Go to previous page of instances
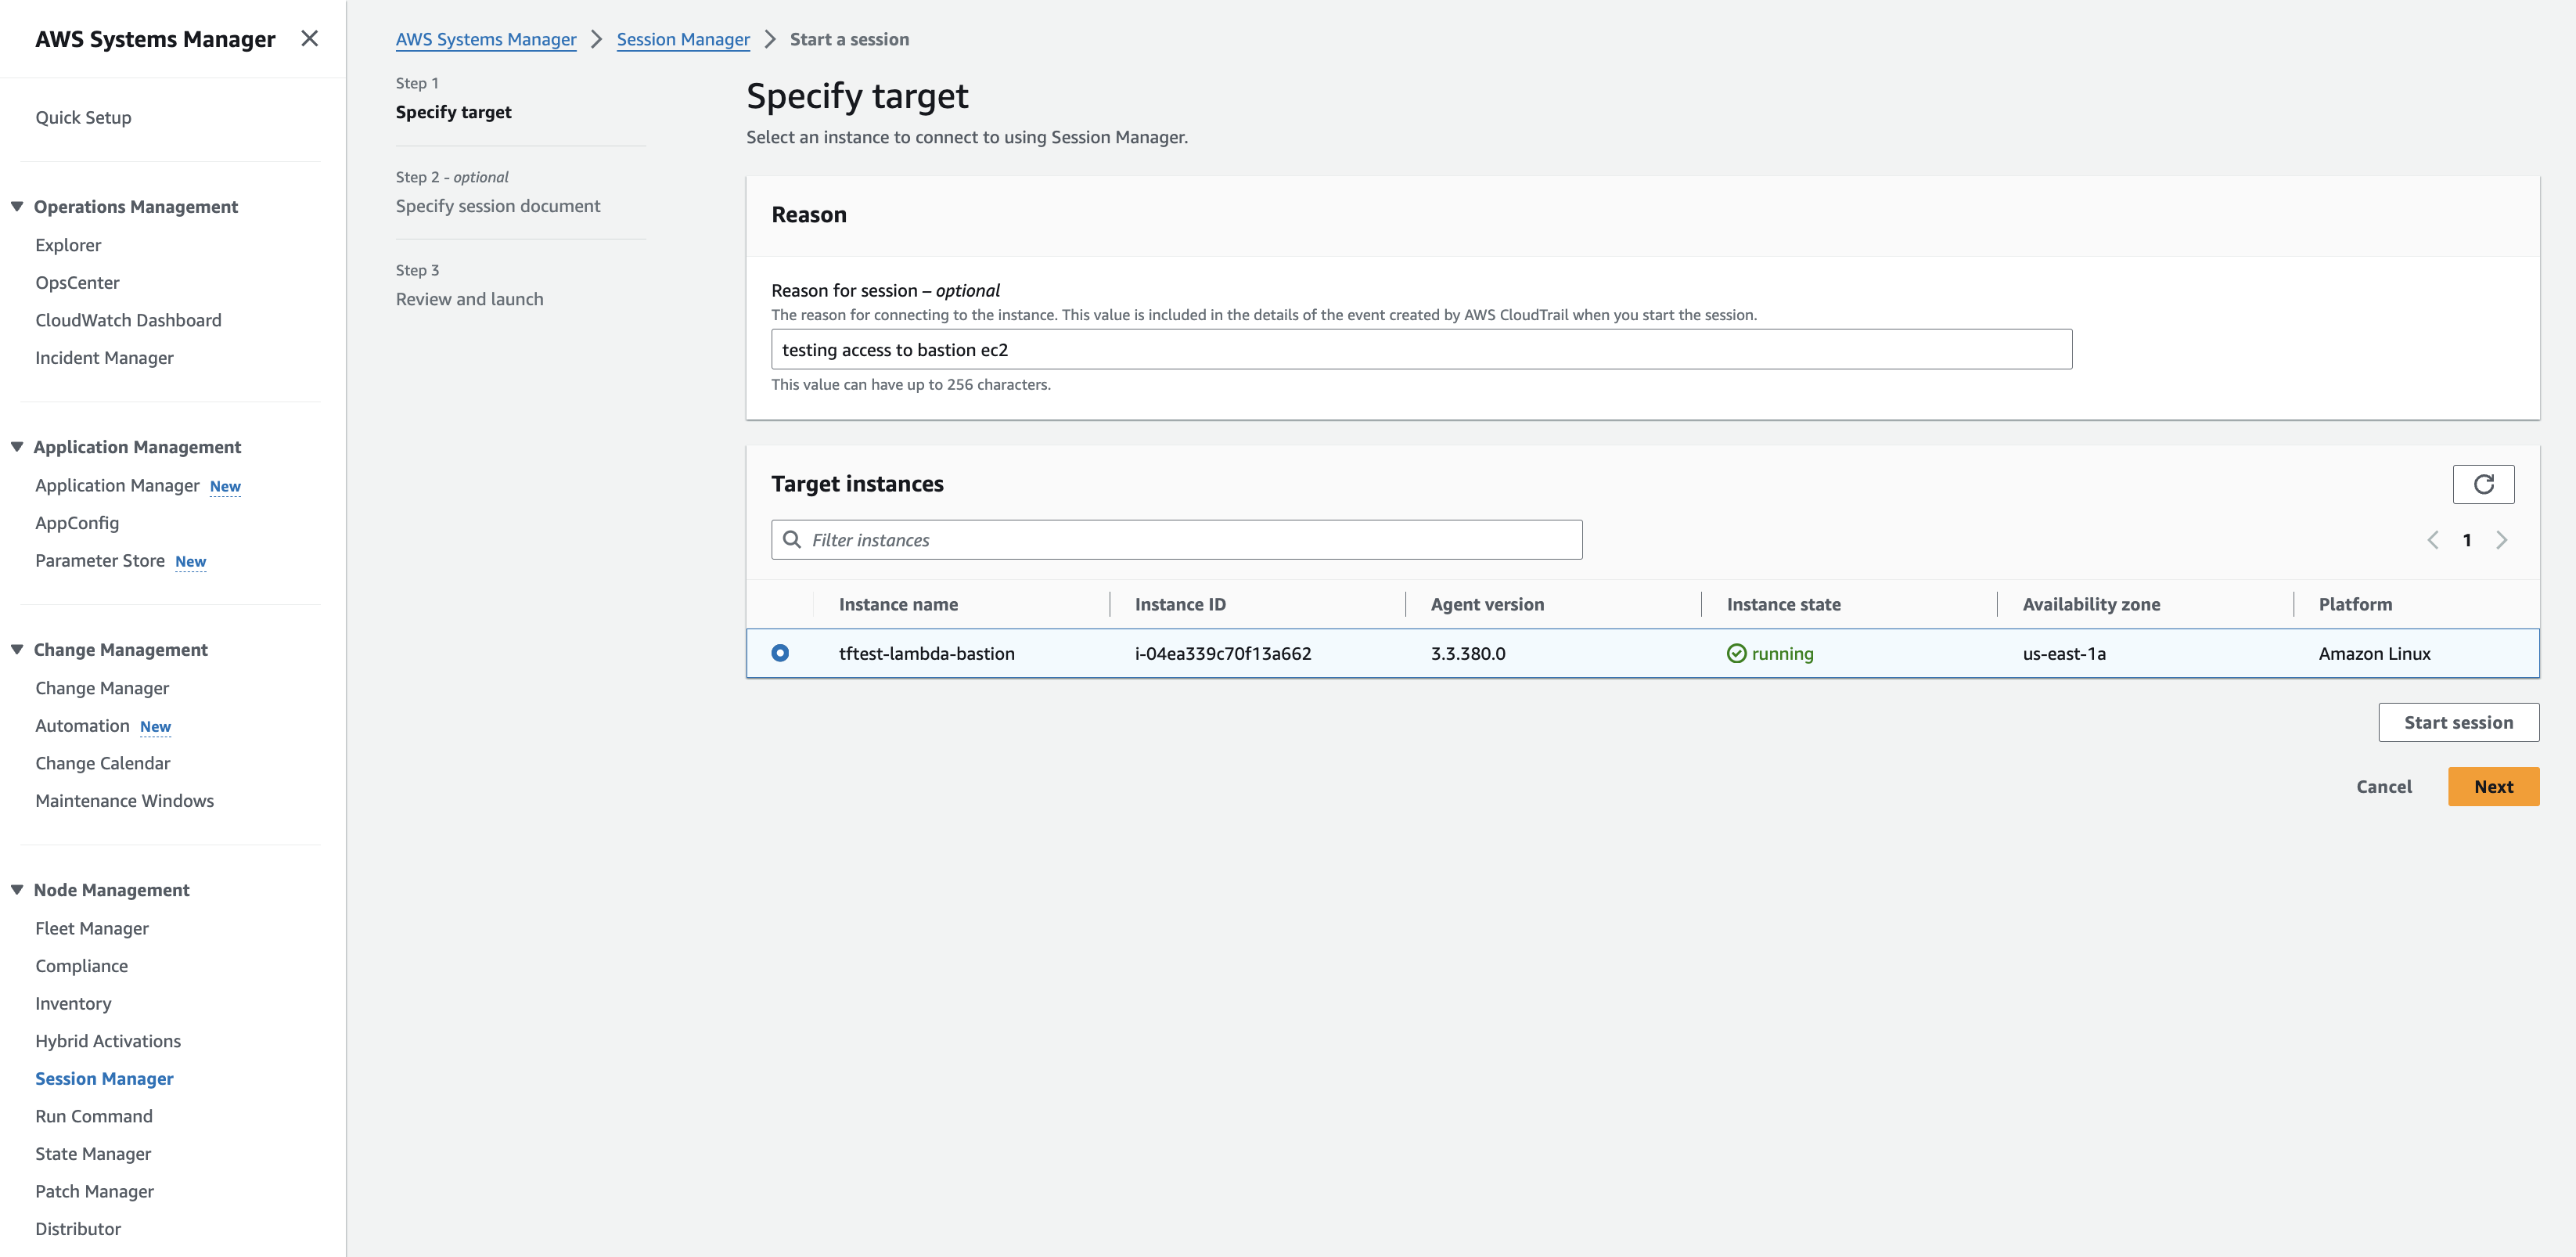Screen dimensions: 2576x1257 [x=2432, y=540]
